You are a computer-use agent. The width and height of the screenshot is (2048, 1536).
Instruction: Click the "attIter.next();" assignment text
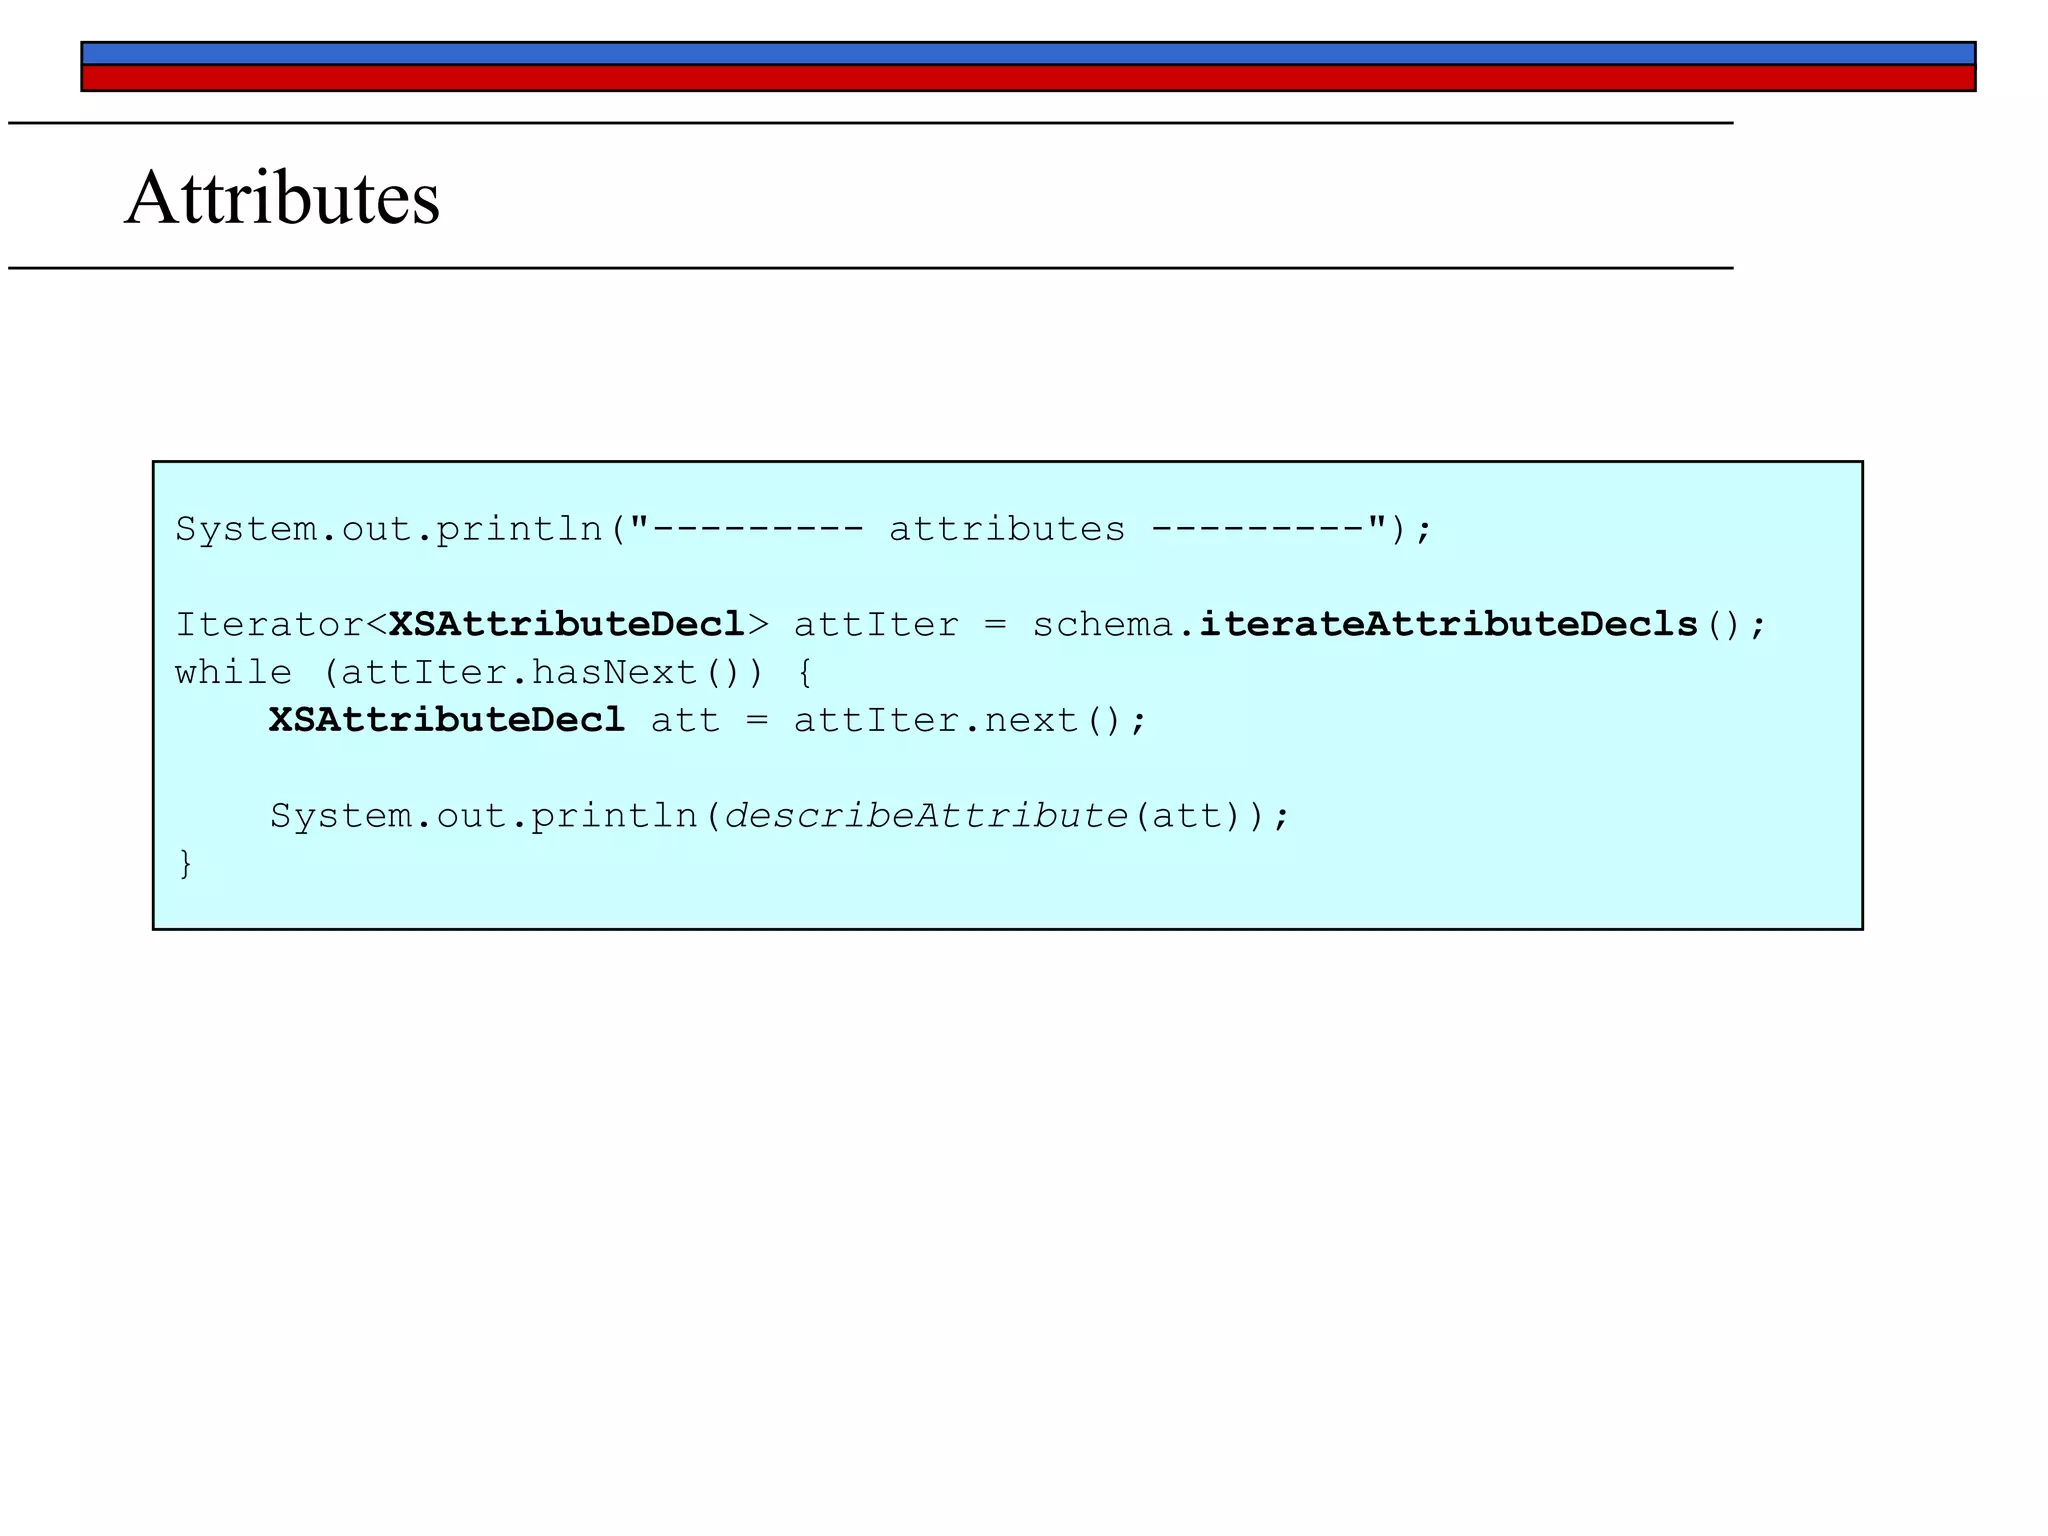point(970,720)
